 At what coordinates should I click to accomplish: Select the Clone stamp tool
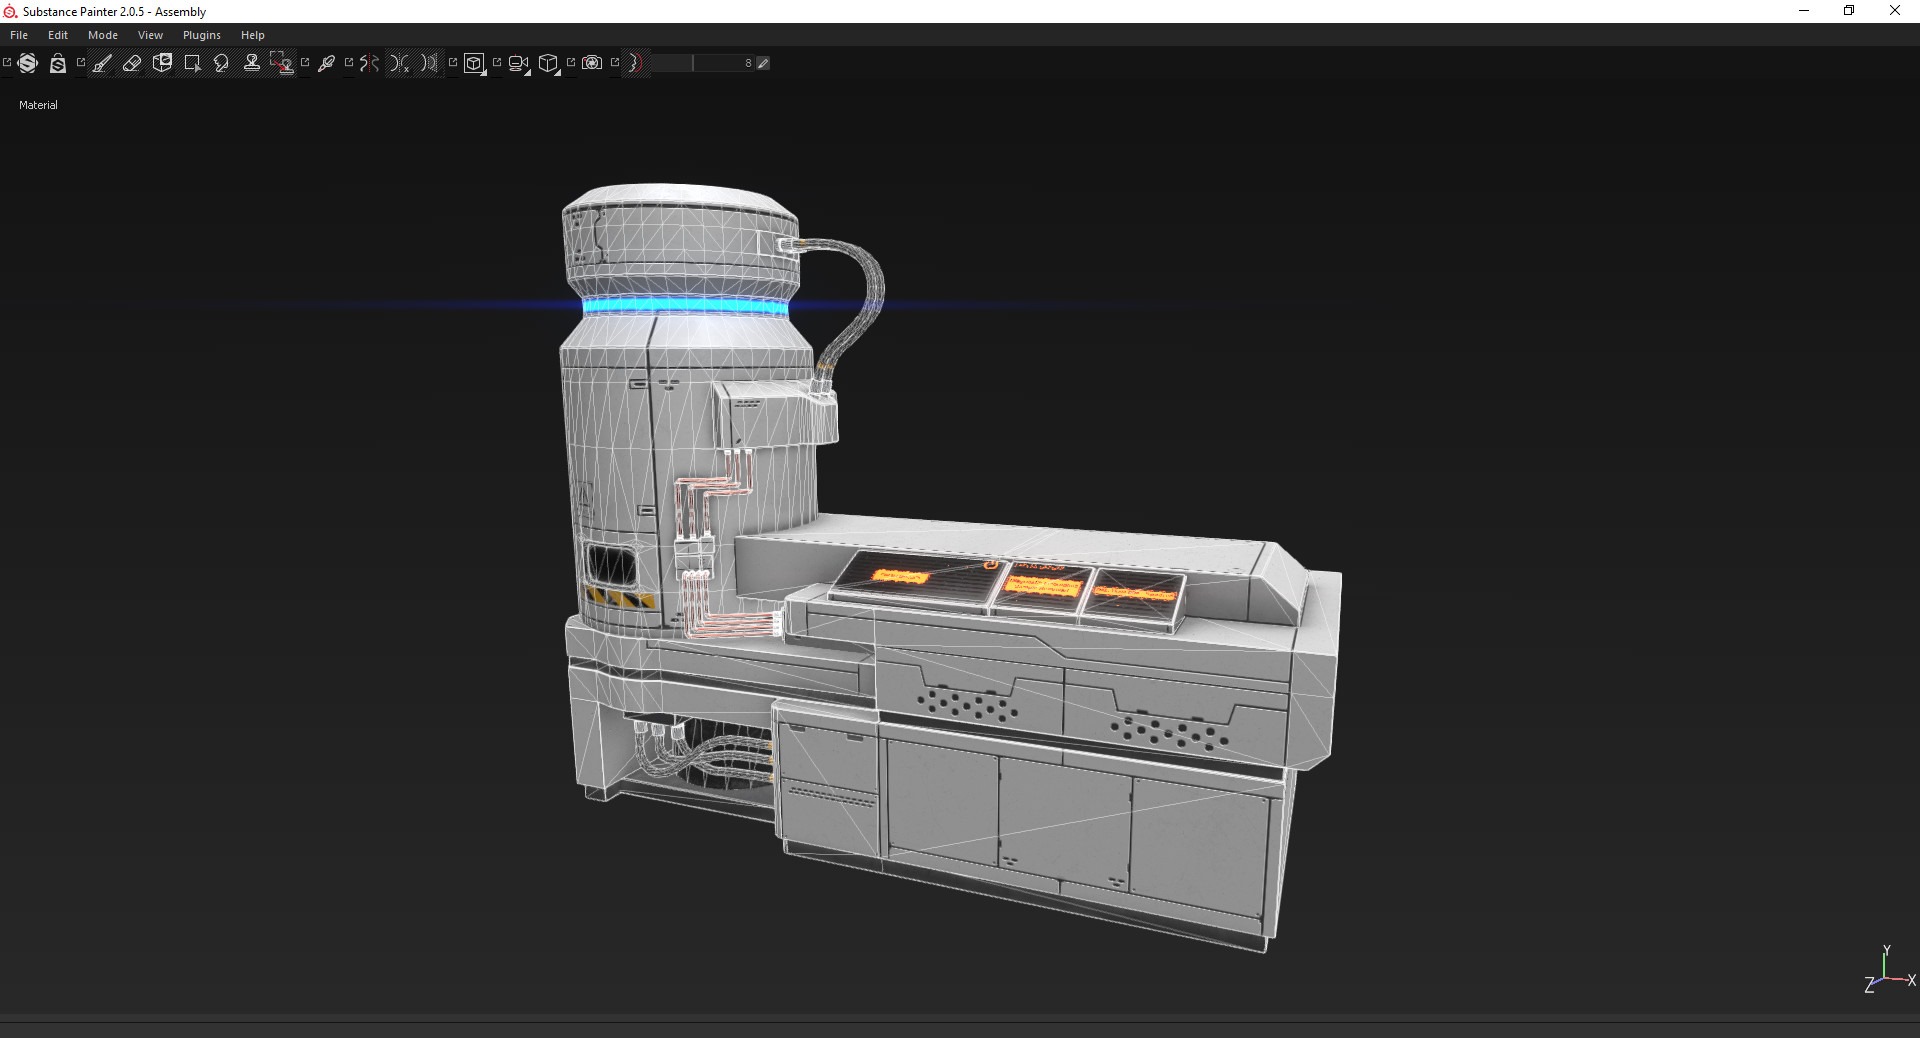(252, 63)
